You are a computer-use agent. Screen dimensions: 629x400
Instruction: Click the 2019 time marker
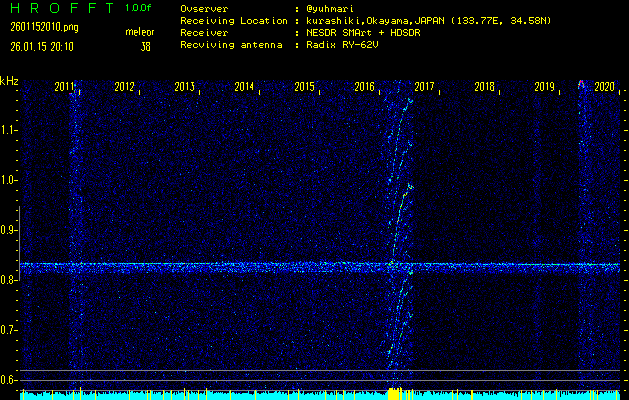coord(544,87)
